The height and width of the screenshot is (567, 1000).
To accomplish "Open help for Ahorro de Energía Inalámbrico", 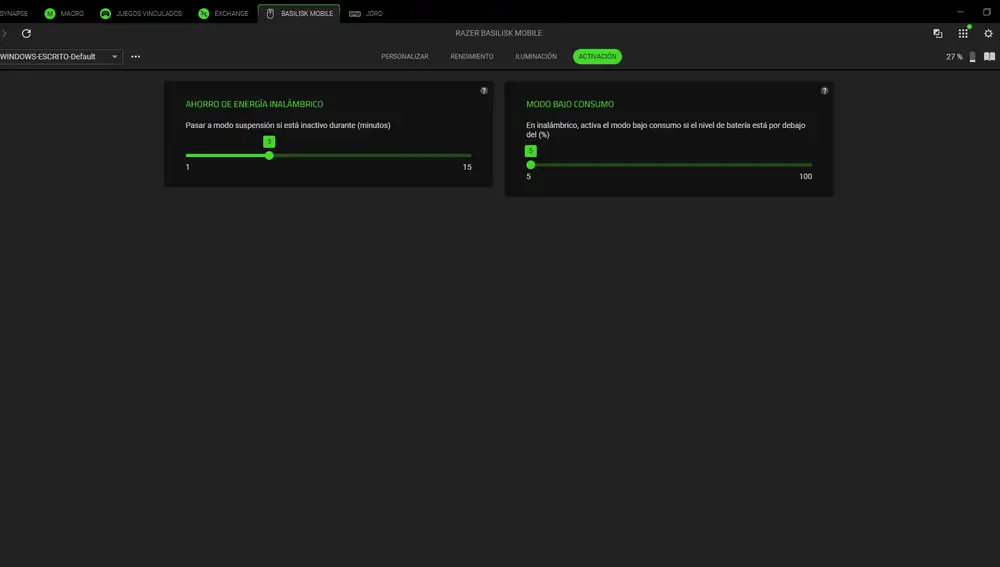I will click(x=484, y=91).
